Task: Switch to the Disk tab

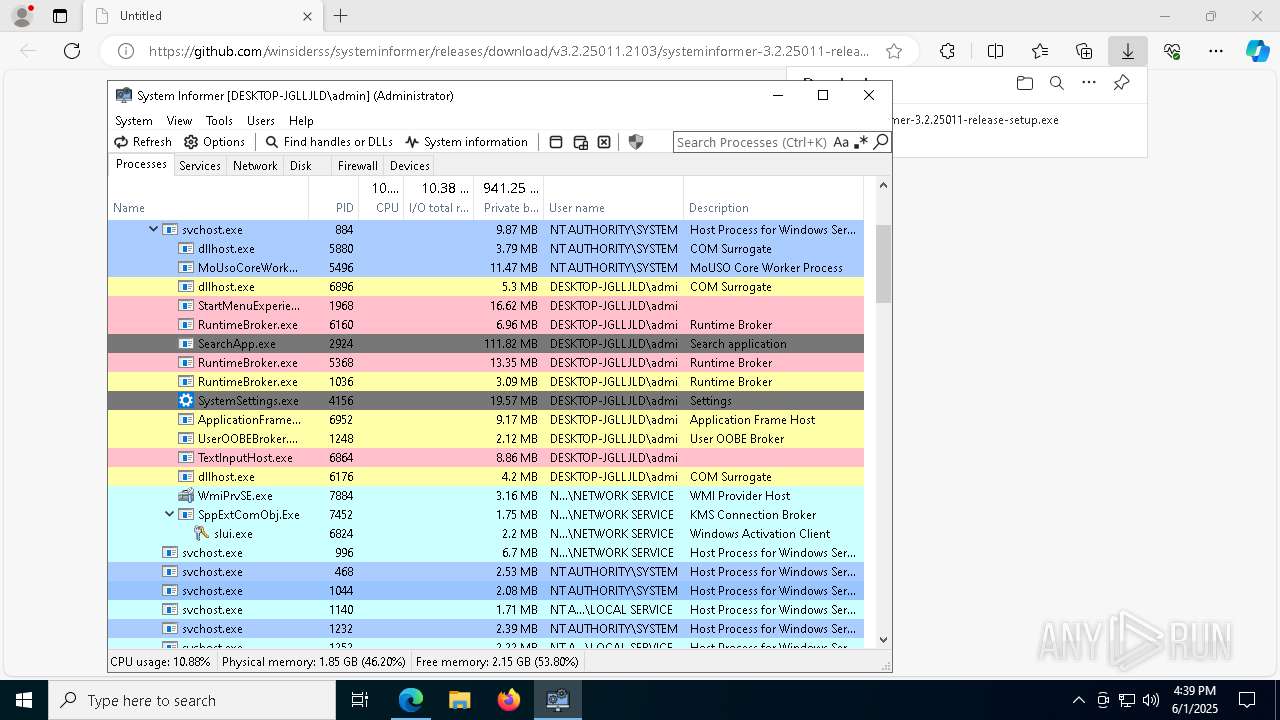Action: pyautogui.click(x=301, y=166)
